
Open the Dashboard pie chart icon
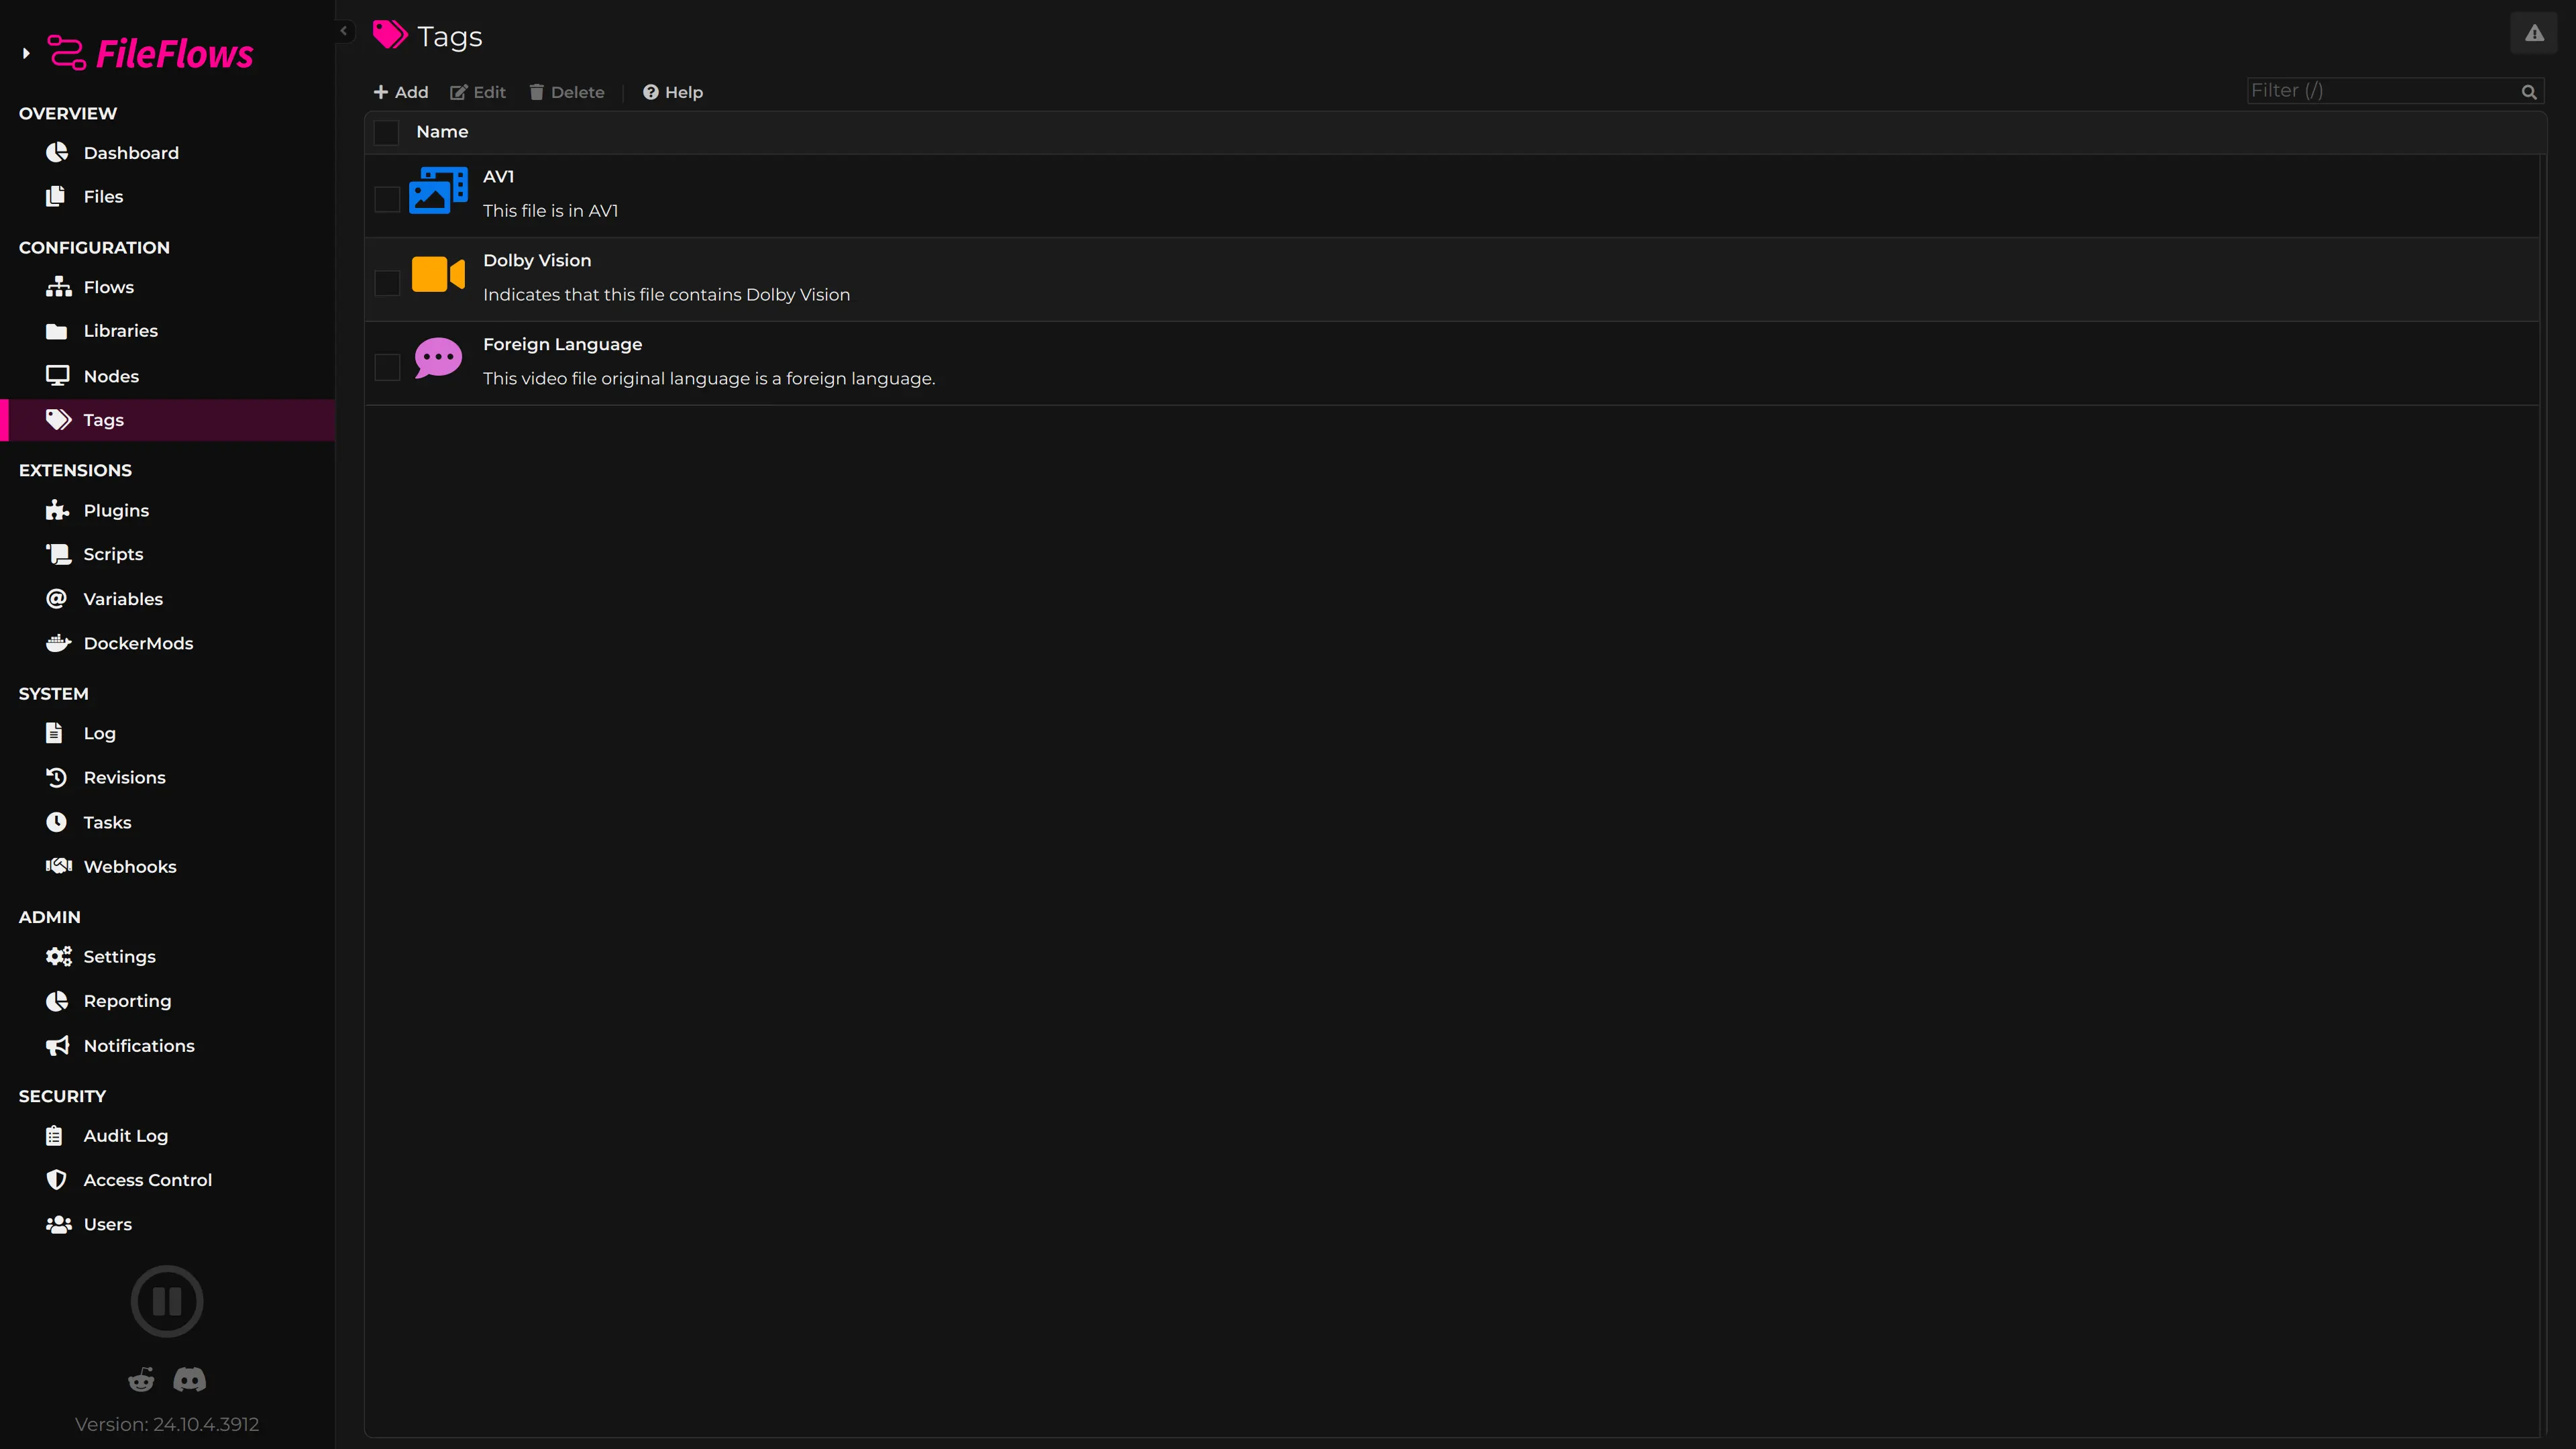click(57, 152)
